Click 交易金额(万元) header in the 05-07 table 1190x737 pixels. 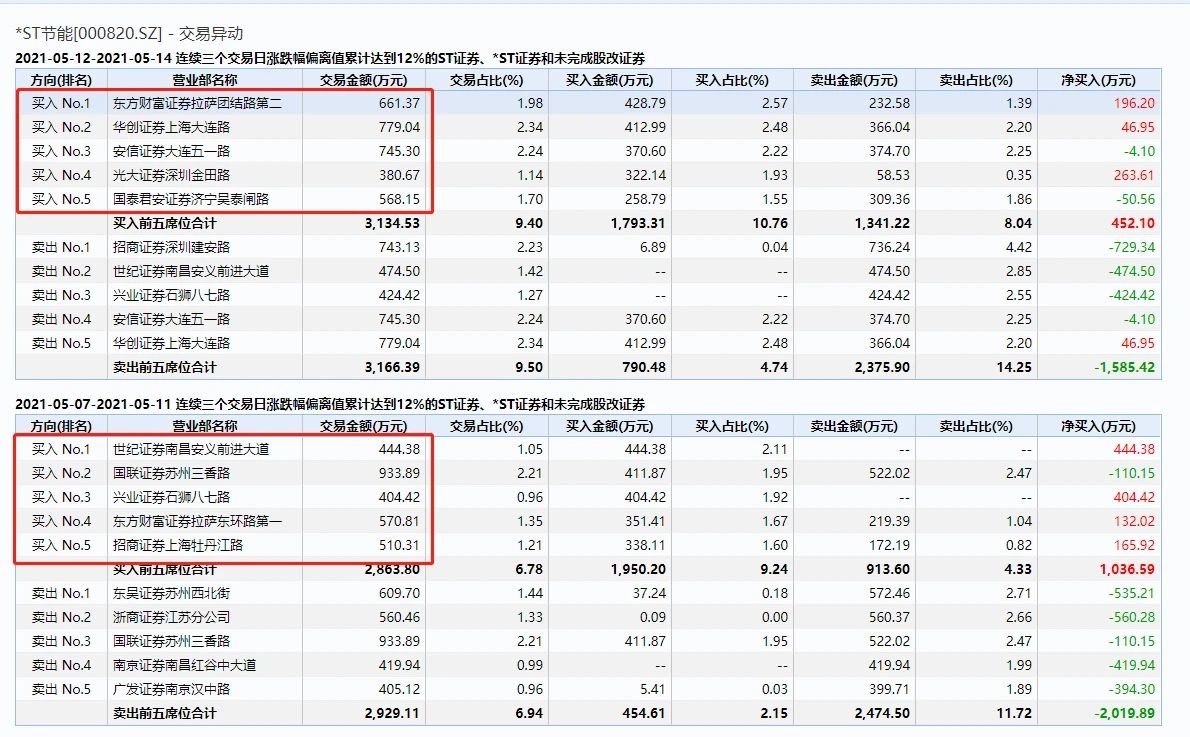click(364, 427)
